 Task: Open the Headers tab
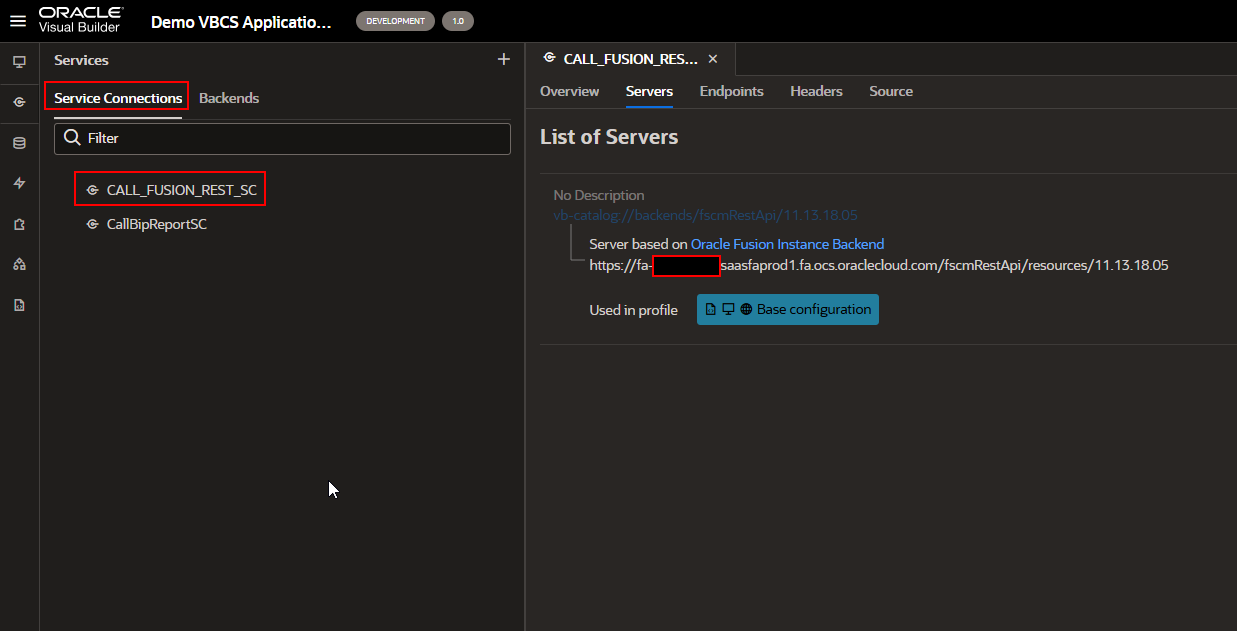(x=816, y=91)
